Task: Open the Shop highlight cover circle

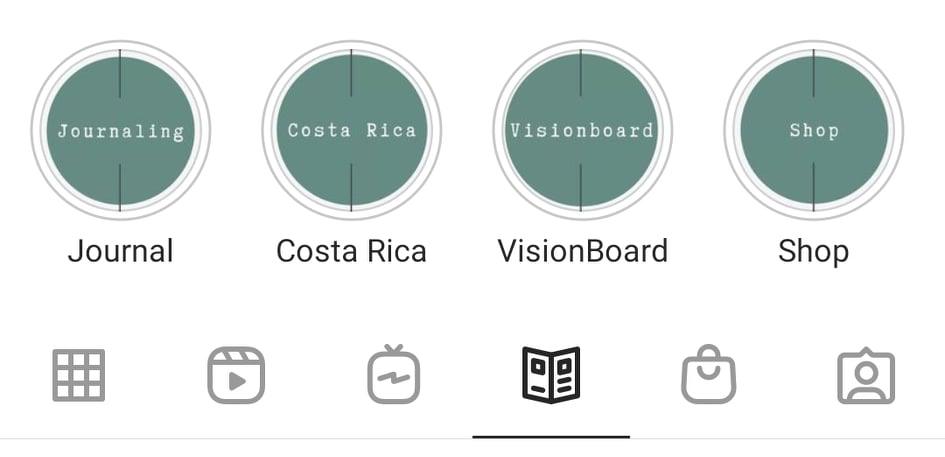Action: point(814,130)
